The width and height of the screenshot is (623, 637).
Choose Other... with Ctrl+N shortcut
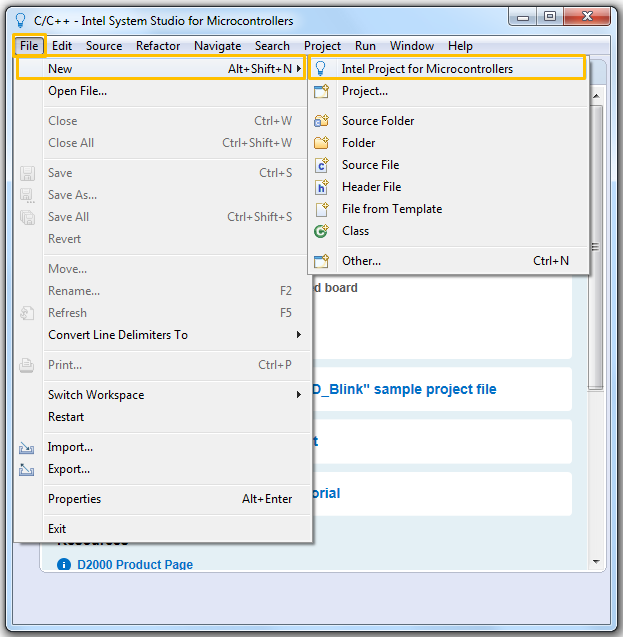click(448, 261)
